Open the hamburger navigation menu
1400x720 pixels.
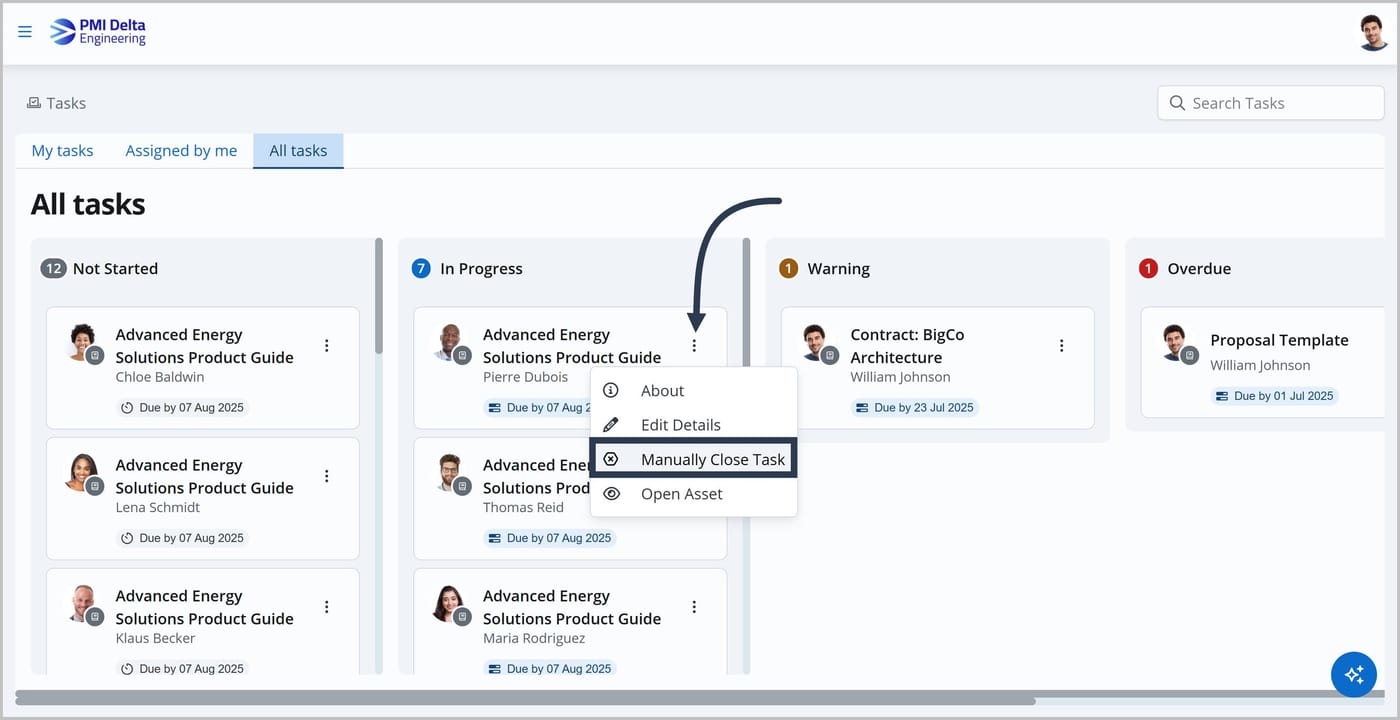25,32
